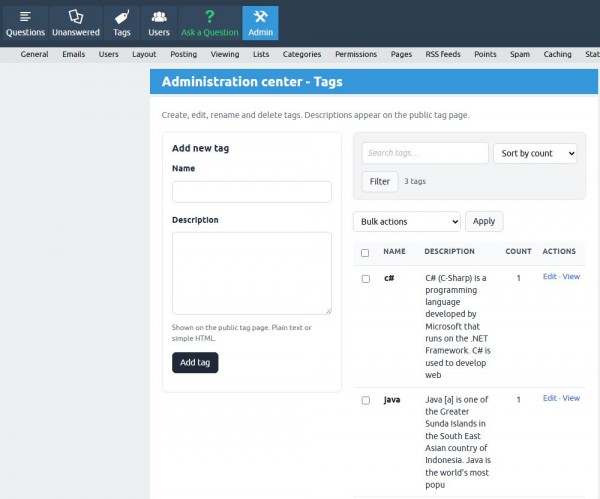Open the Tags icon in top navigation
This screenshot has width=600, height=499.
pos(122,16)
